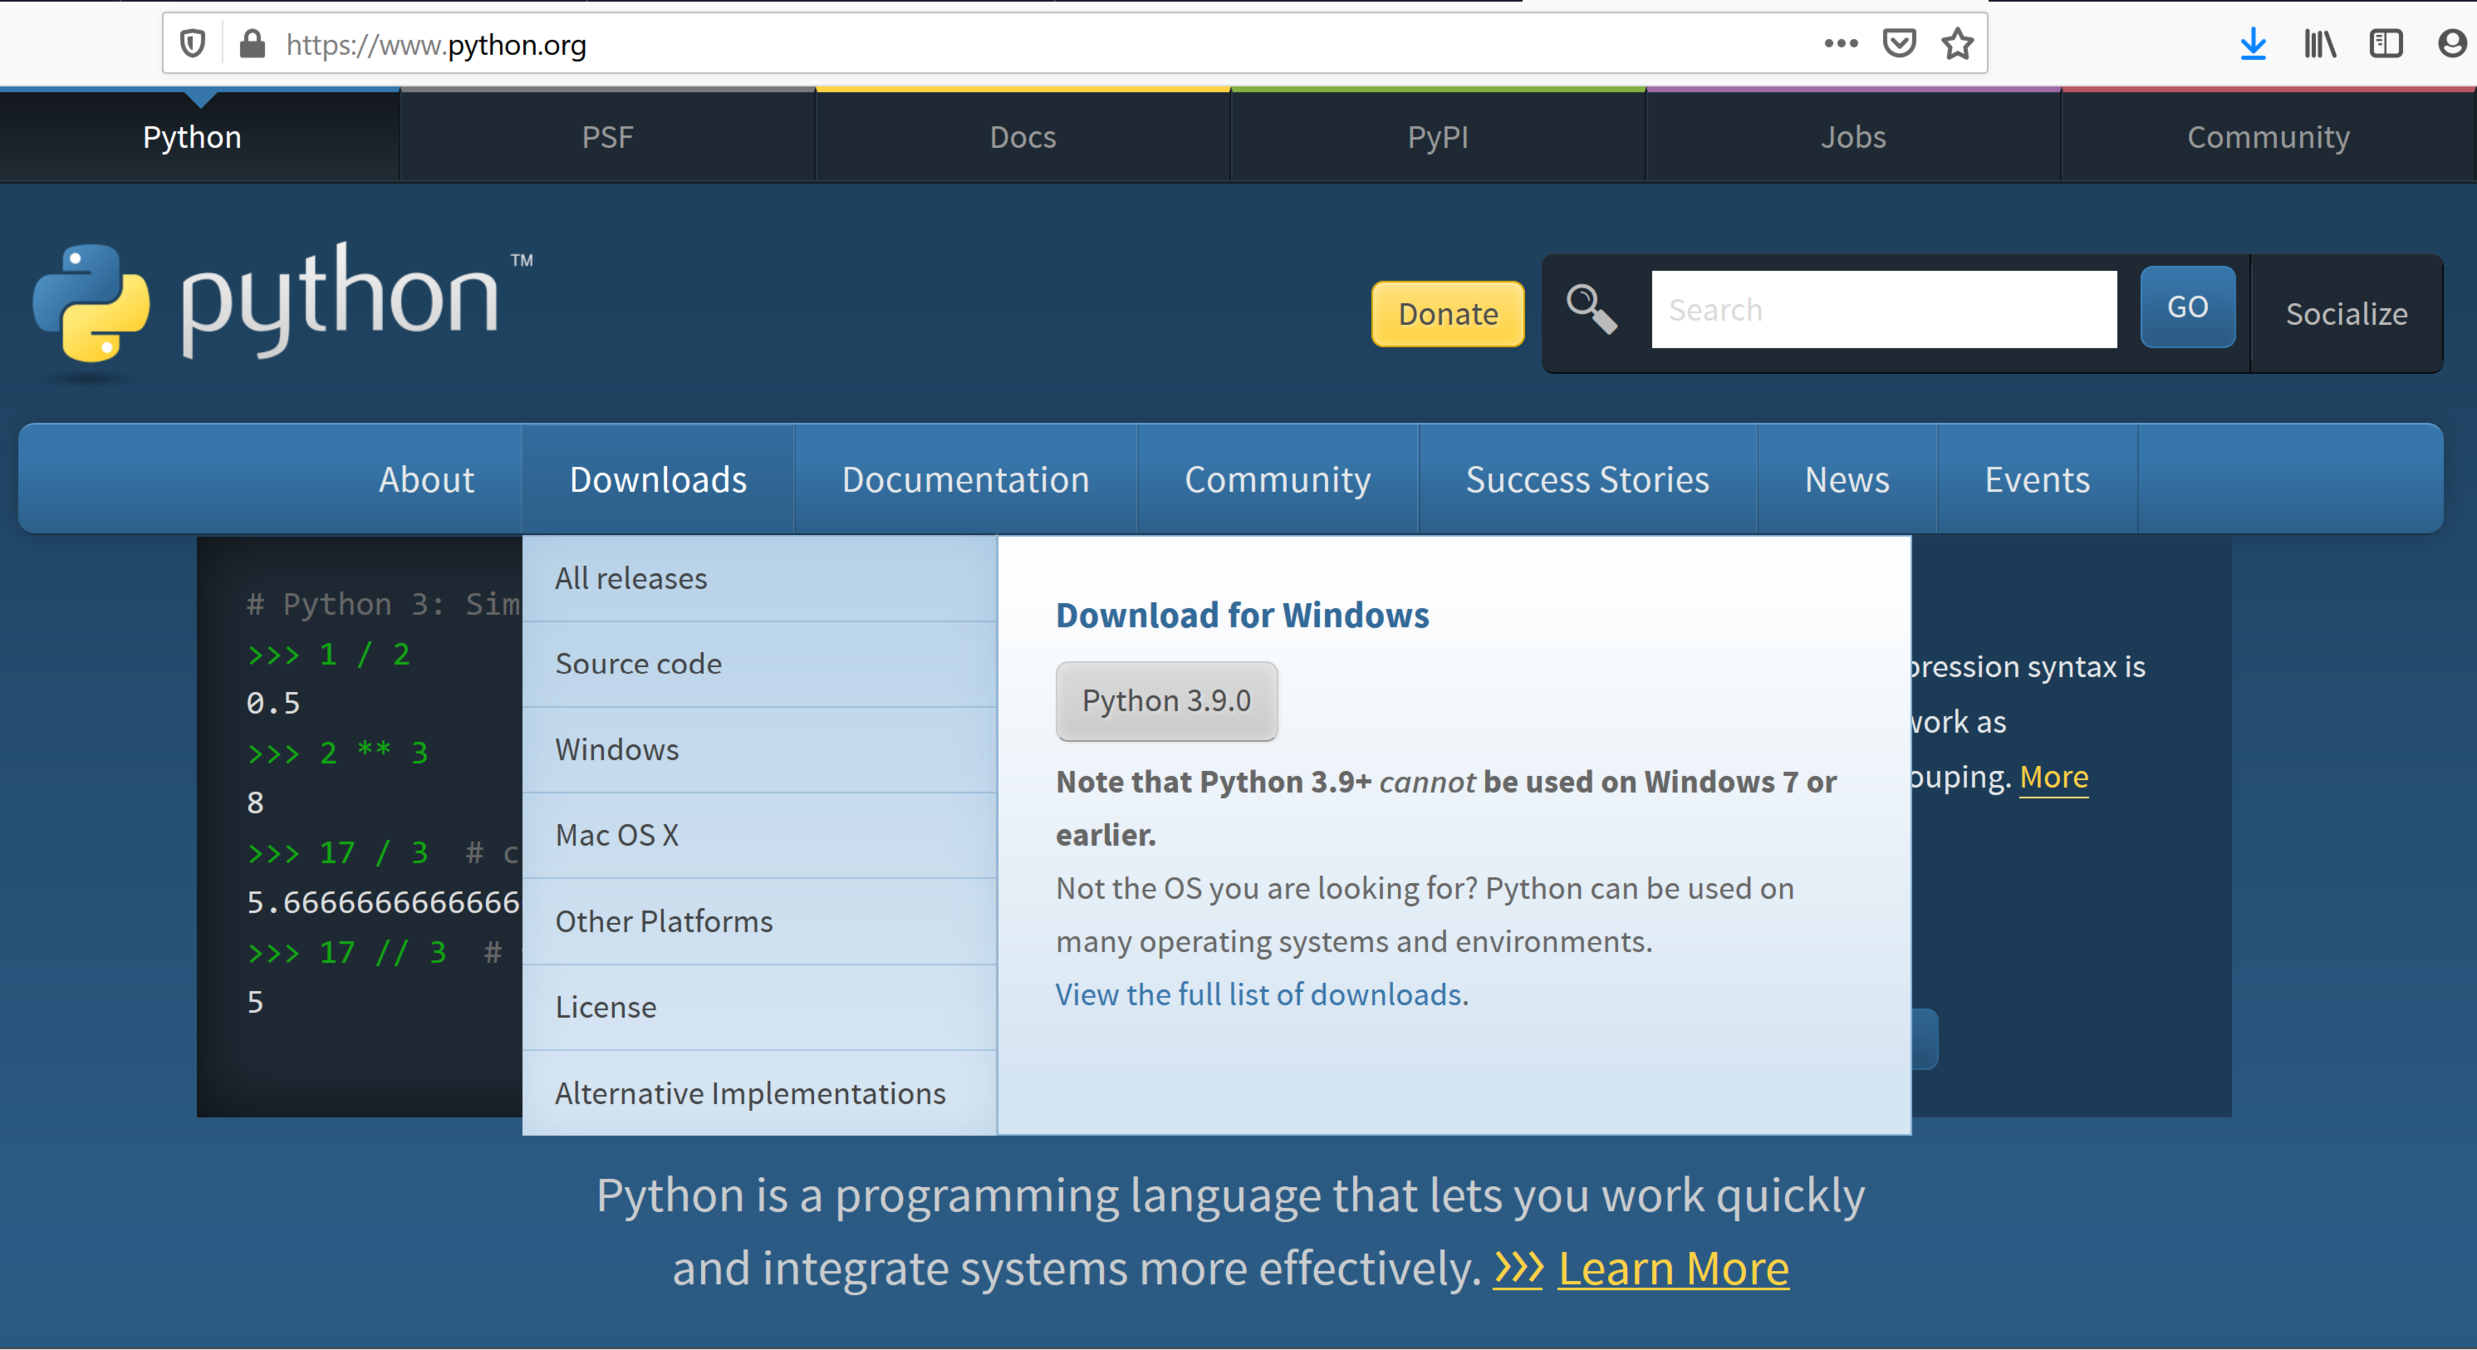
Task: Open the downloads arrow in toolbar
Action: 2252,44
